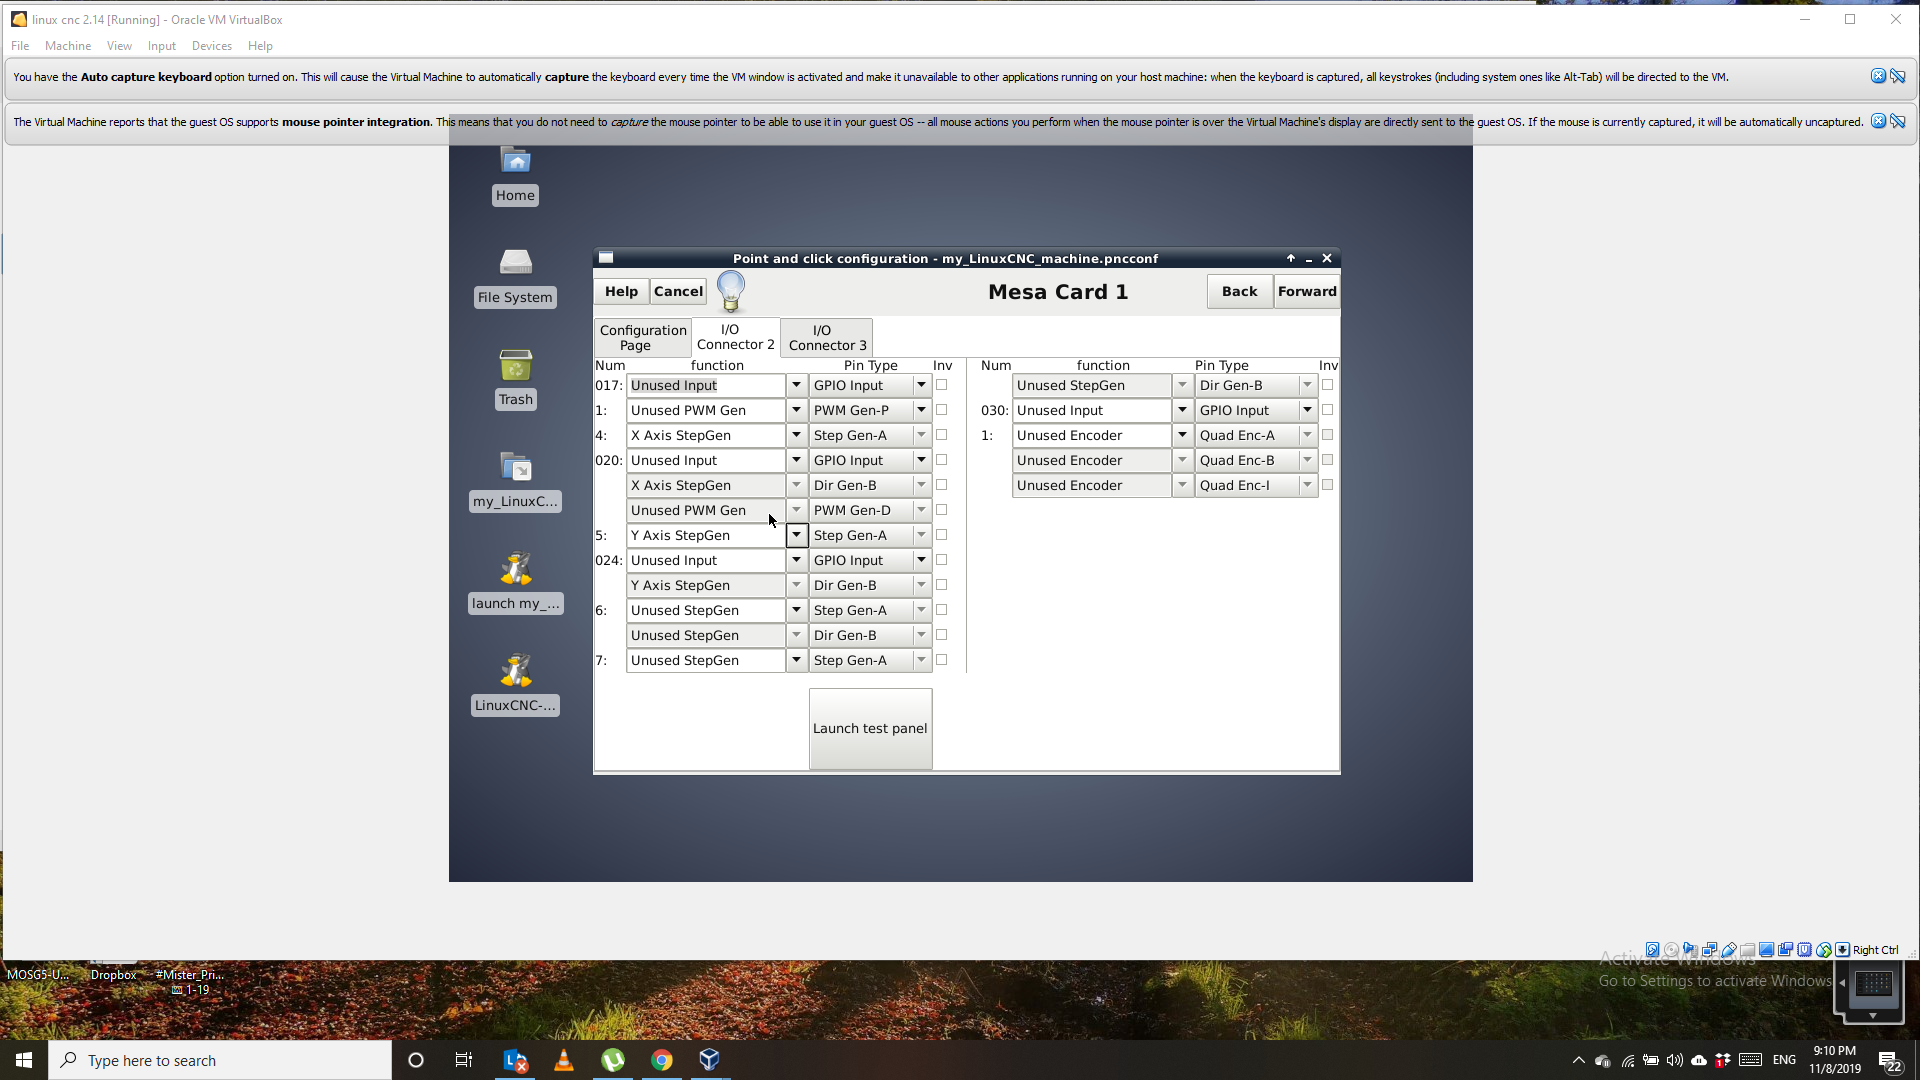Click the lightbulb hint icon
Image resolution: width=1920 pixels, height=1080 pixels.
[x=731, y=291]
